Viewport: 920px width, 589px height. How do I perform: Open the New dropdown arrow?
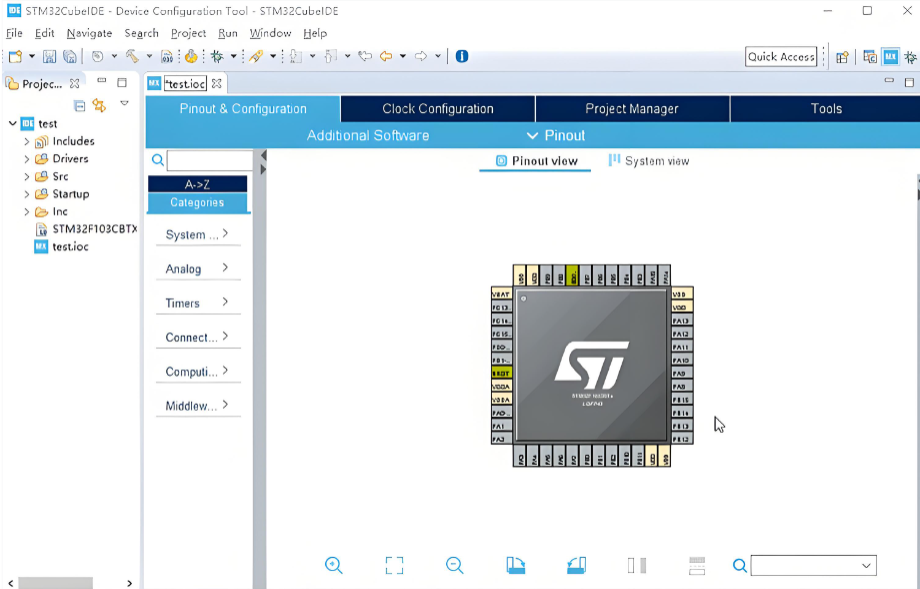[x=32, y=56]
